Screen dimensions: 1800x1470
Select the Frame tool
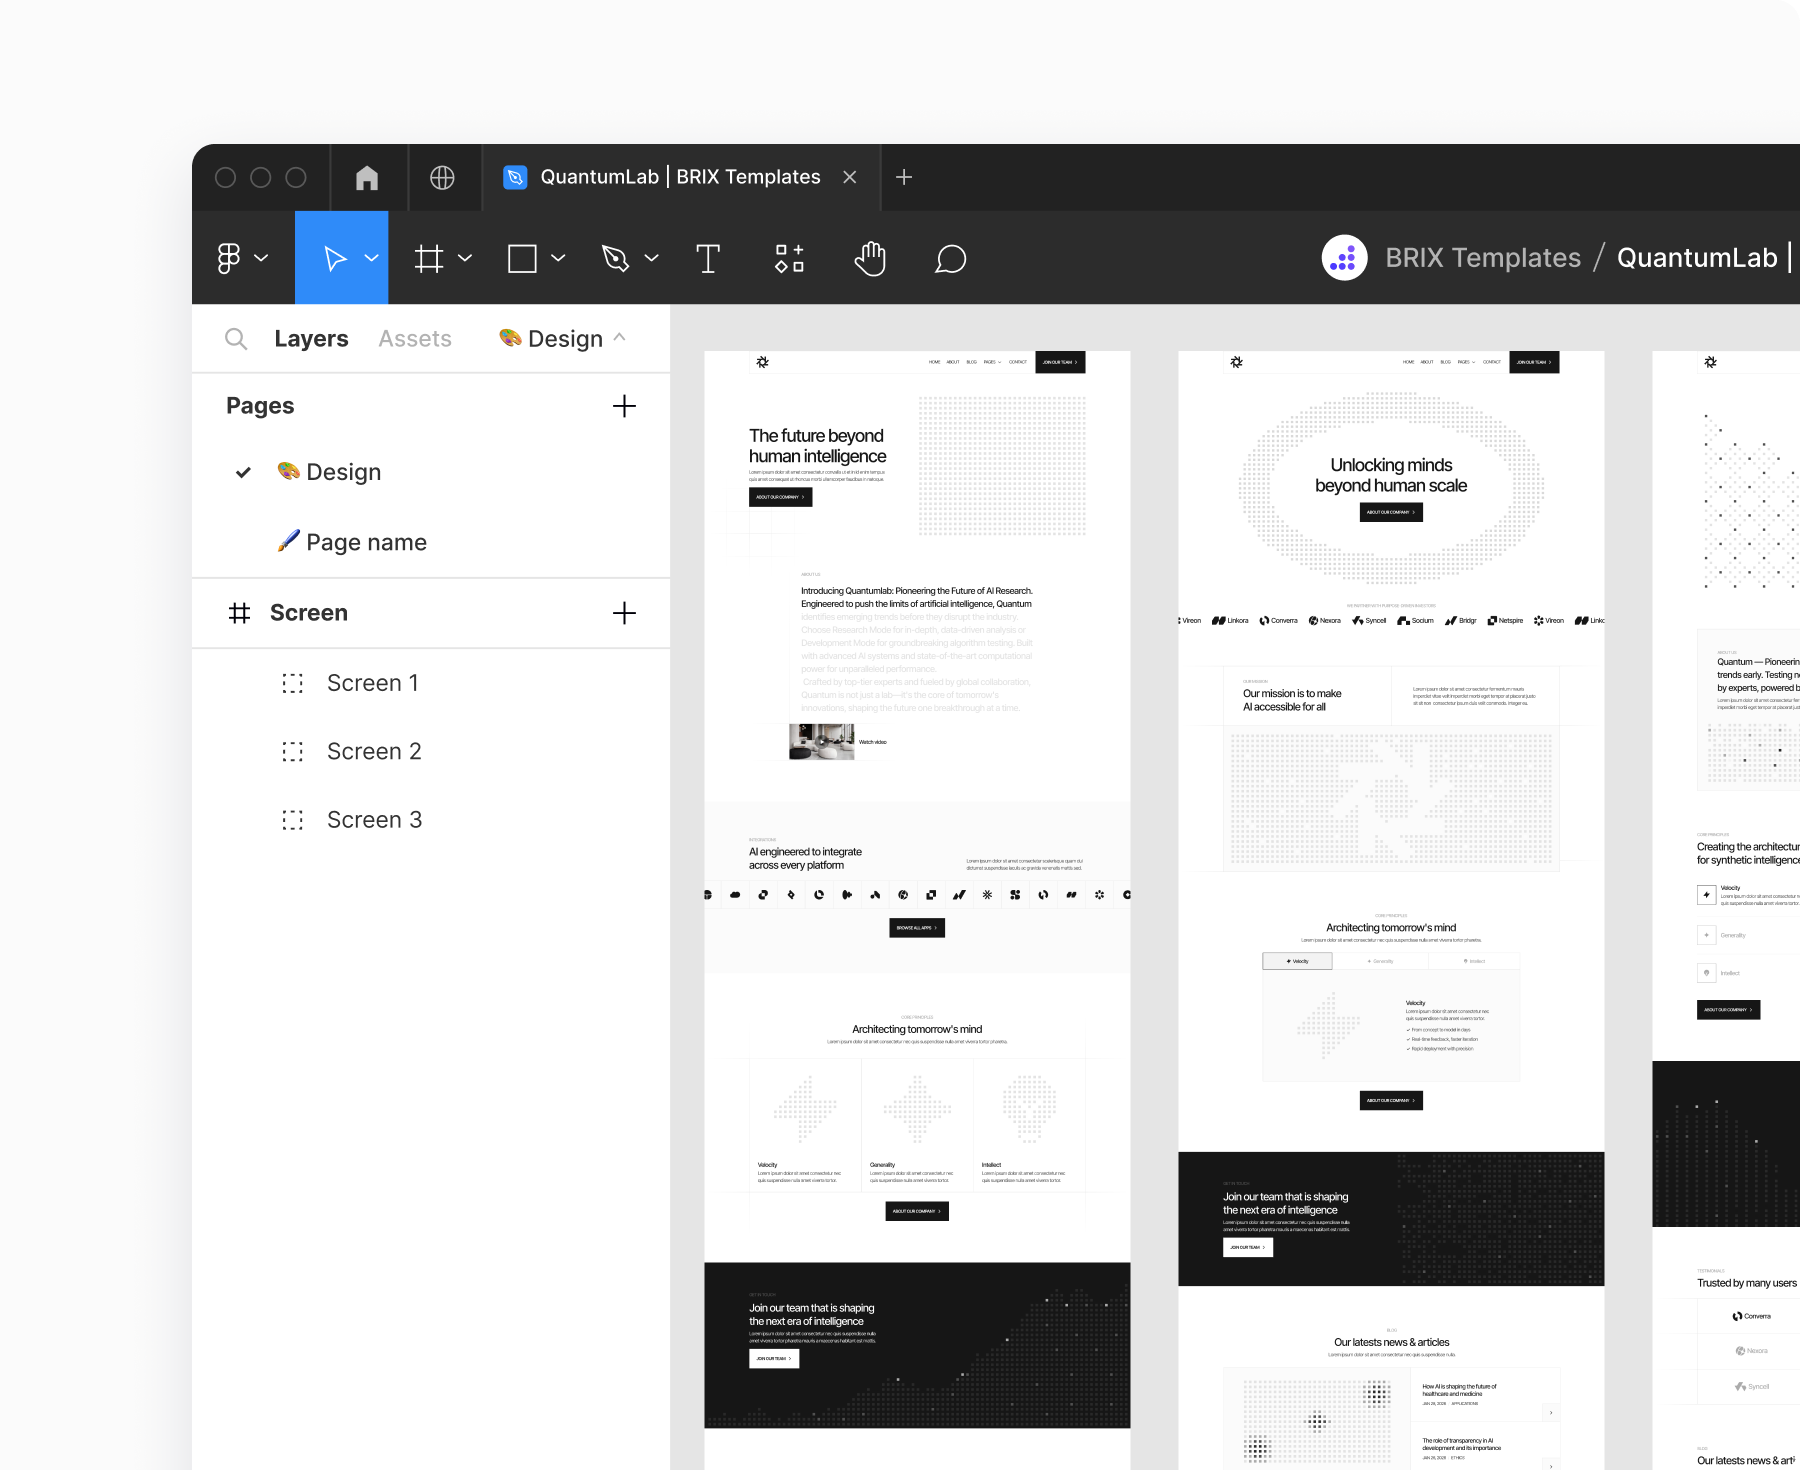[428, 258]
